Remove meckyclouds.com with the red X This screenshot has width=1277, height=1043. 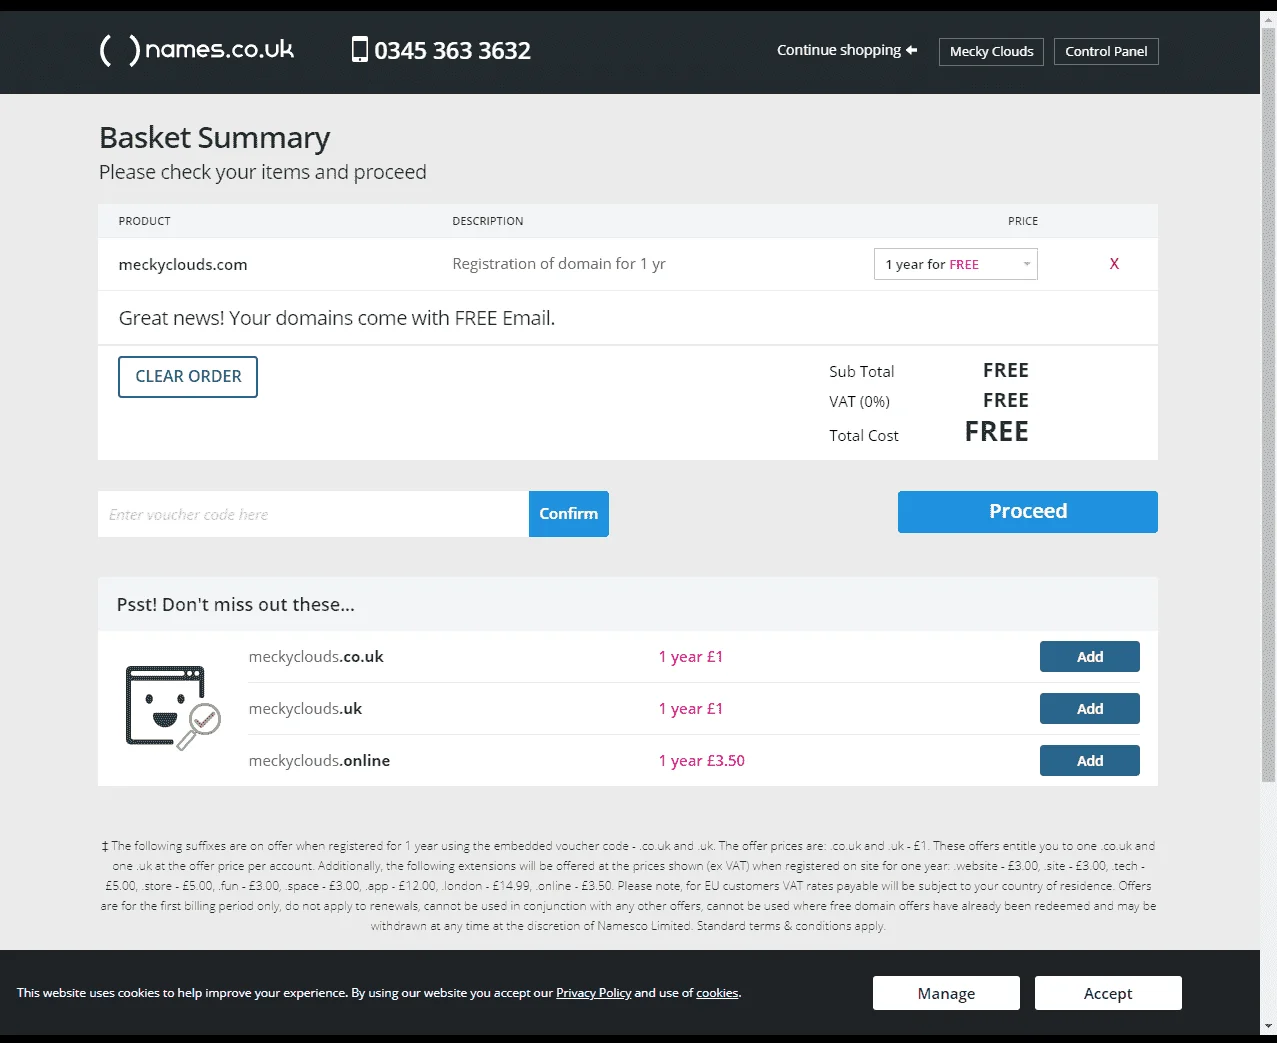tap(1114, 264)
